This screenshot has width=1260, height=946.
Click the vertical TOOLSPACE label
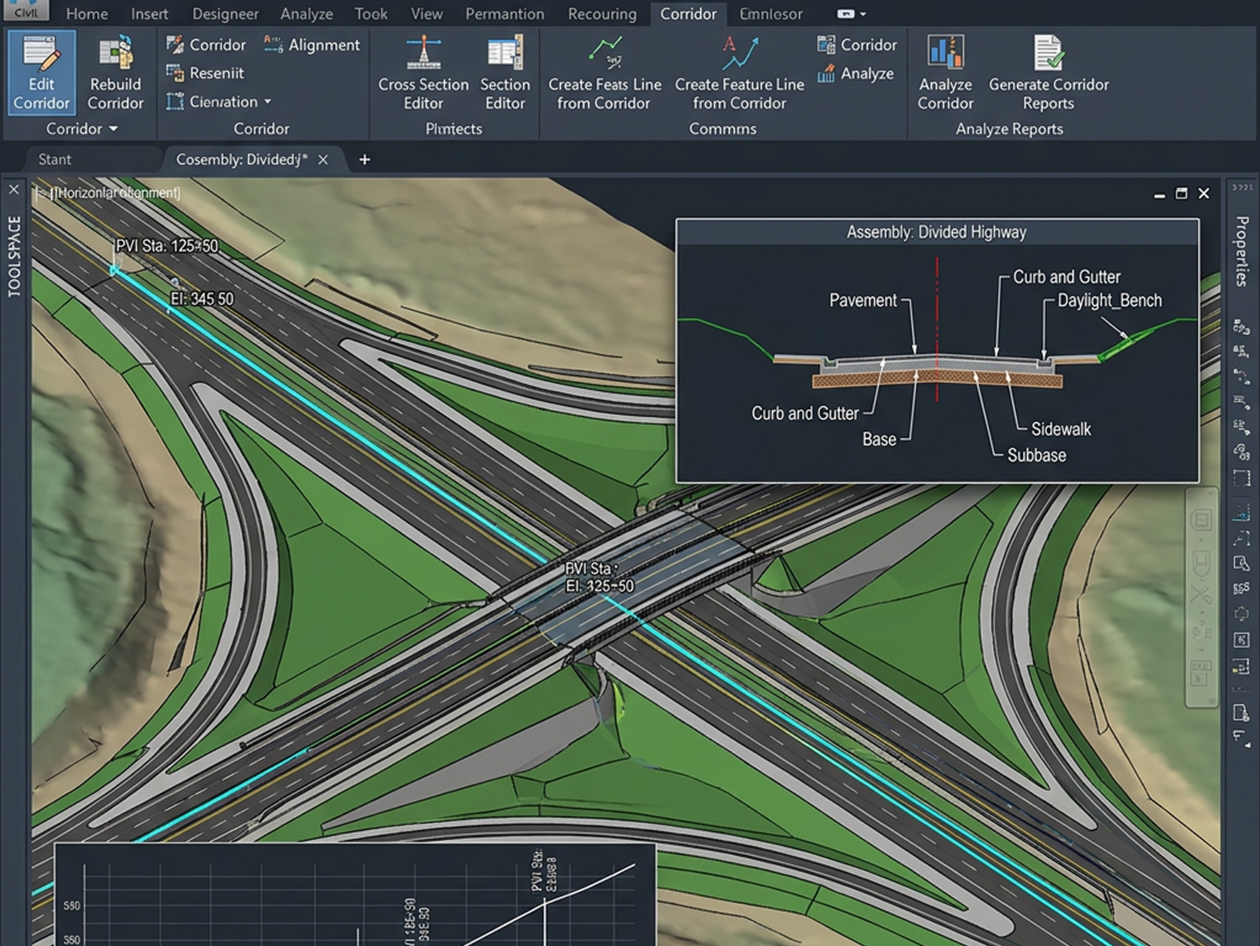14,256
